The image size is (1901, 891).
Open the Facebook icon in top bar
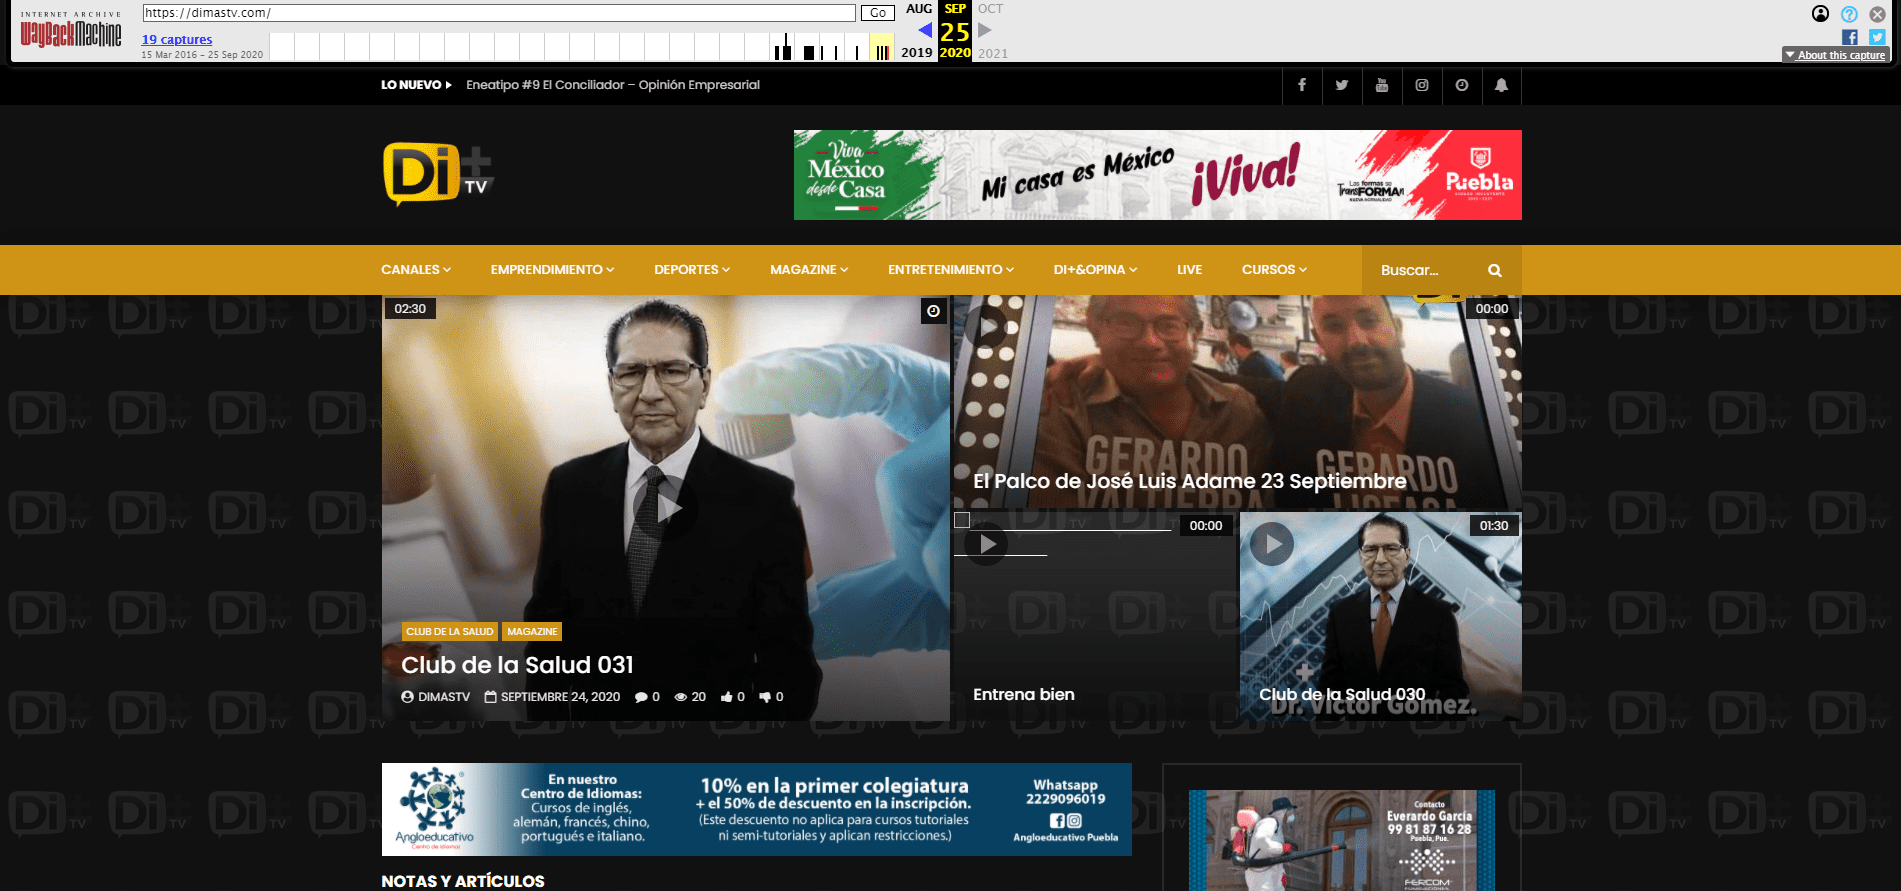(1301, 85)
